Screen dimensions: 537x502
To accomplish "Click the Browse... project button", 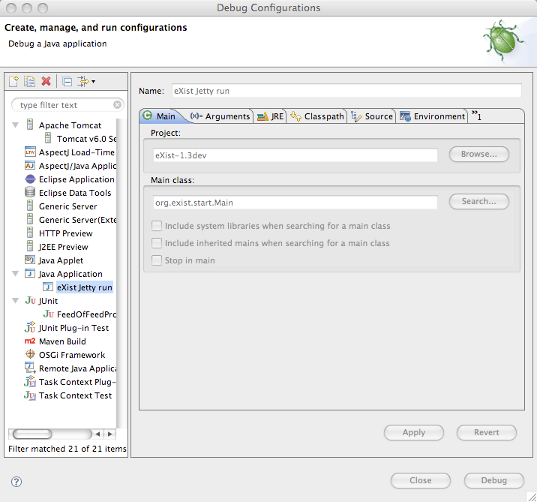I will [479, 154].
